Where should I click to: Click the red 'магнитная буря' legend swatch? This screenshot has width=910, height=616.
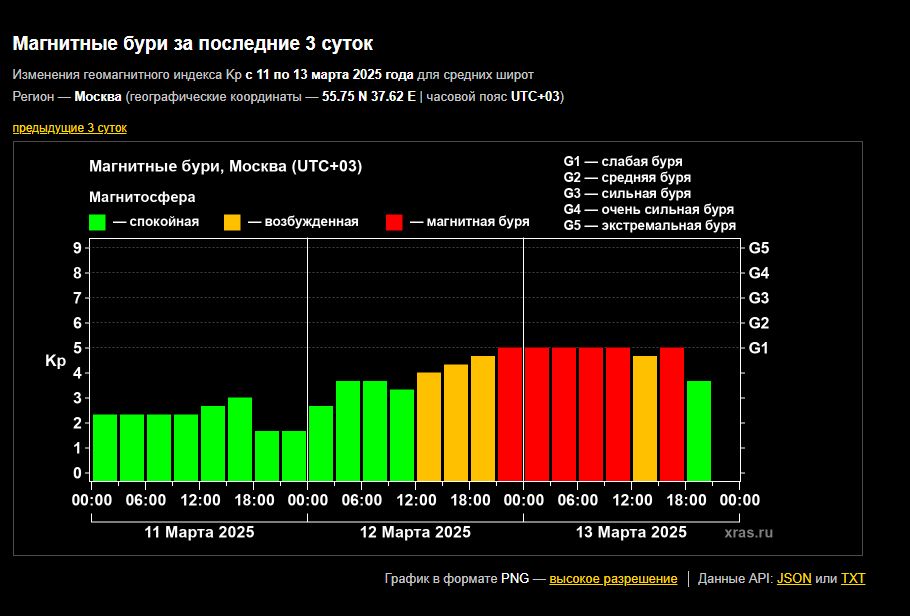pos(394,222)
